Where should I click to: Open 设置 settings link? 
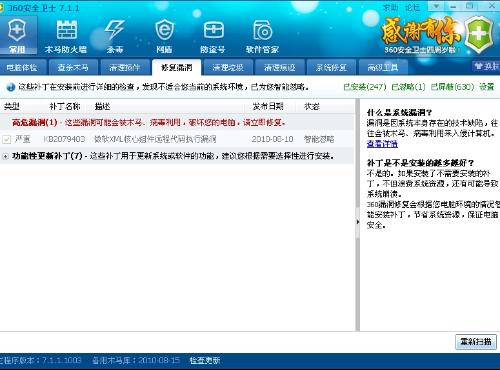click(x=486, y=87)
